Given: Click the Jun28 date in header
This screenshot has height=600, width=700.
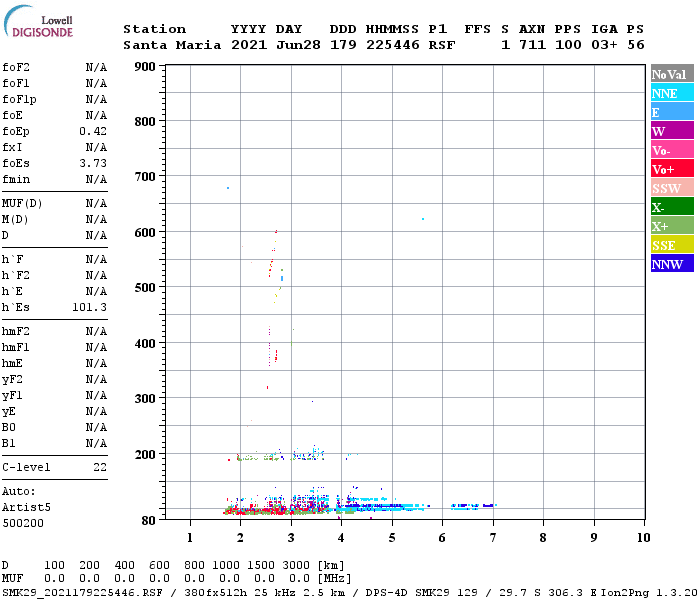Looking at the screenshot, I should [x=298, y=45].
